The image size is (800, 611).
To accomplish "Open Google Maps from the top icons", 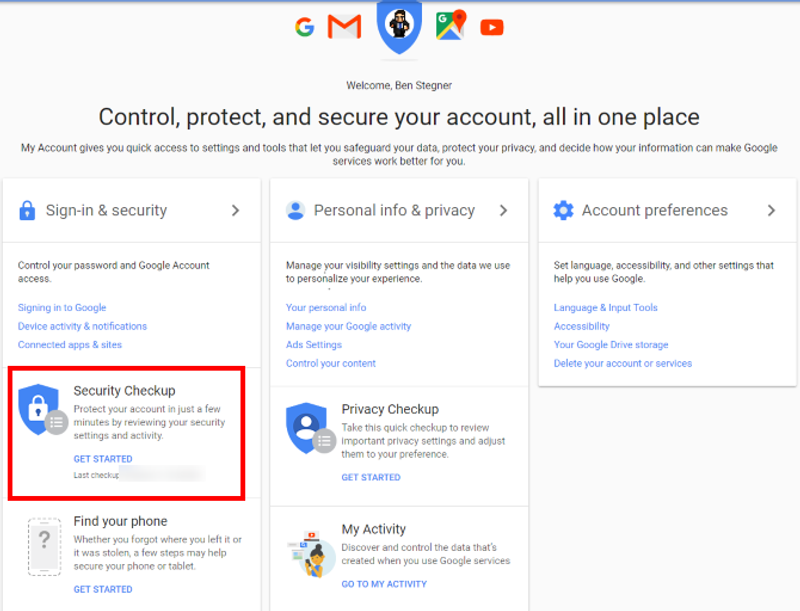I will pos(448,26).
